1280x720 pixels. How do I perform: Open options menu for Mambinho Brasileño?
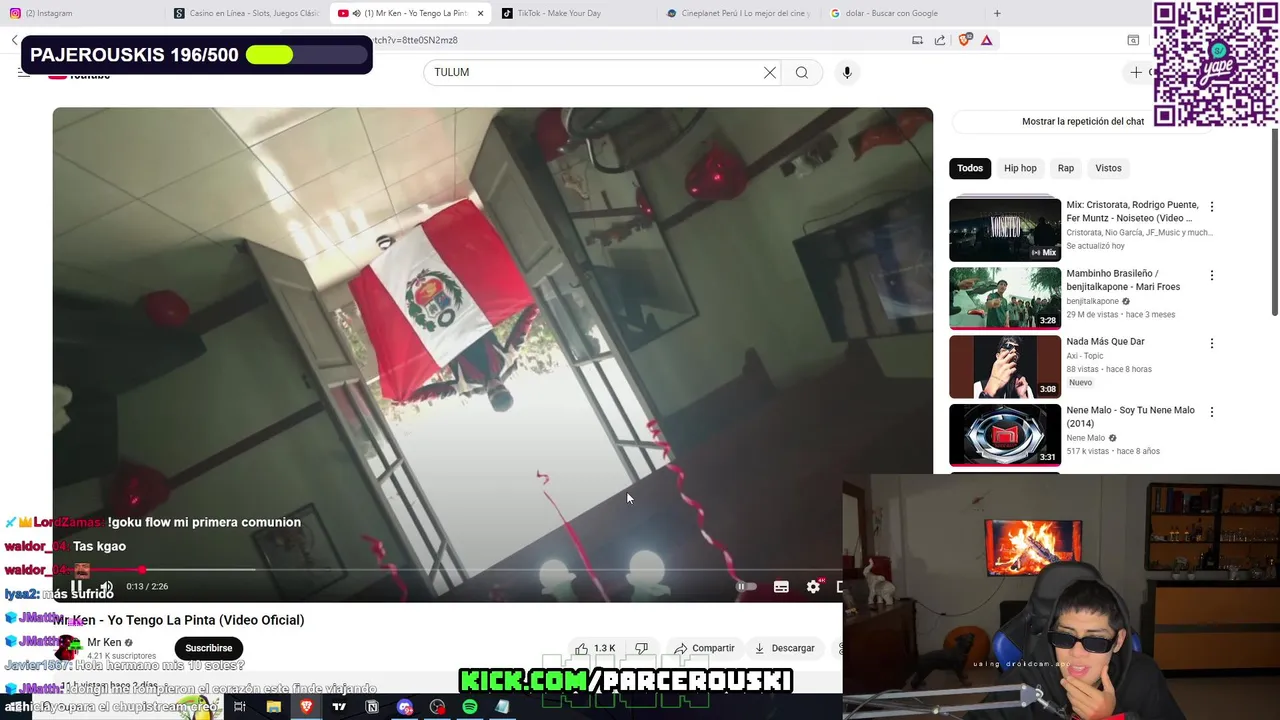1212,275
